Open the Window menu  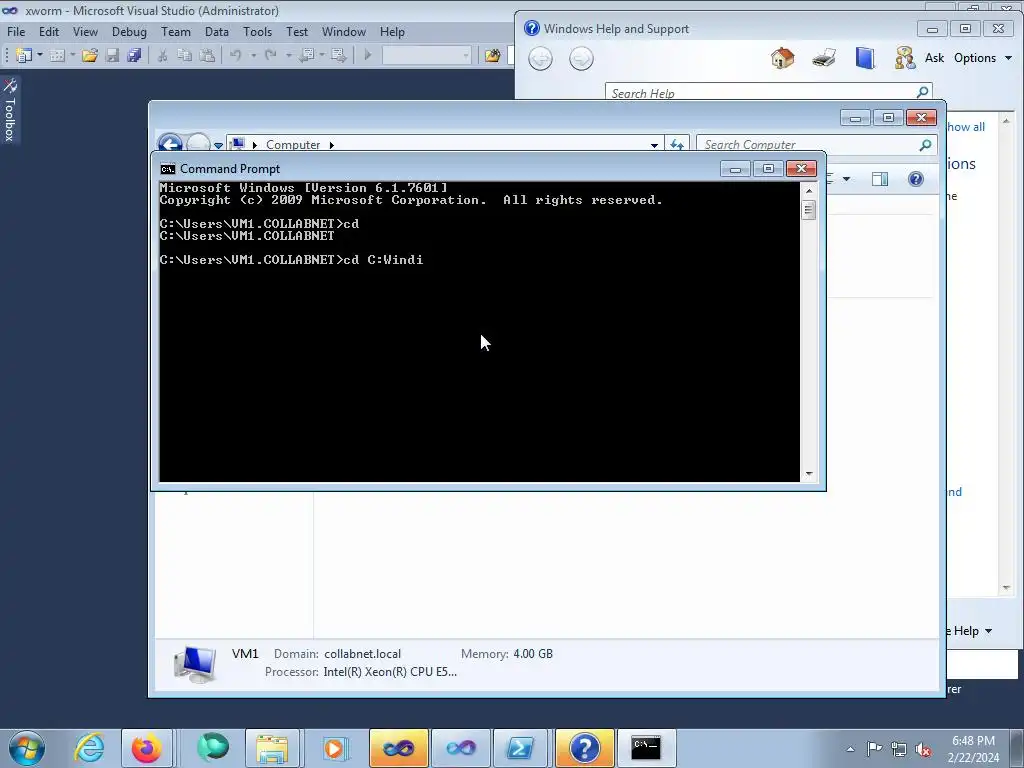(x=344, y=31)
